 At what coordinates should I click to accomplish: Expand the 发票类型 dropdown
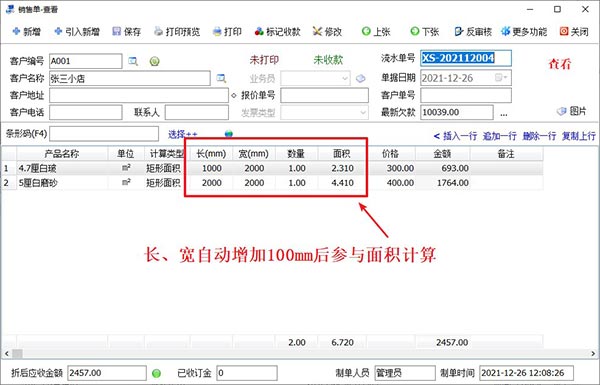(x=363, y=113)
